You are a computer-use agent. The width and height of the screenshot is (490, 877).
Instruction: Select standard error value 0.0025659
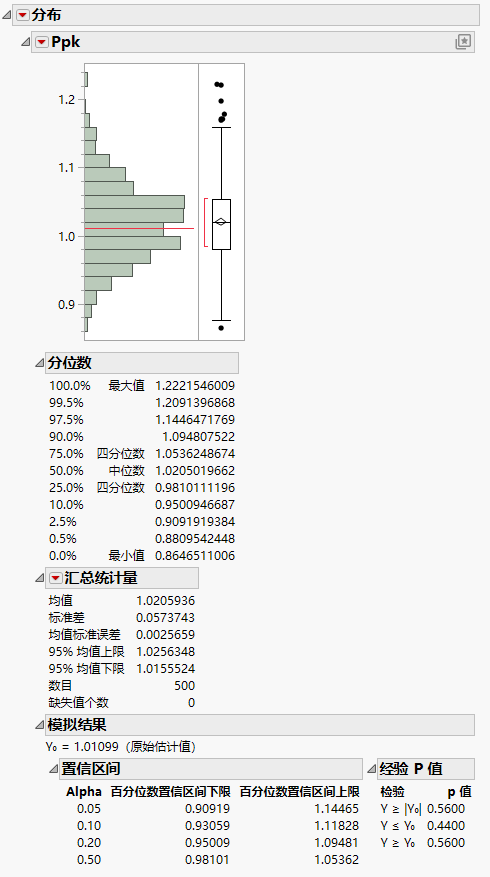(166, 635)
